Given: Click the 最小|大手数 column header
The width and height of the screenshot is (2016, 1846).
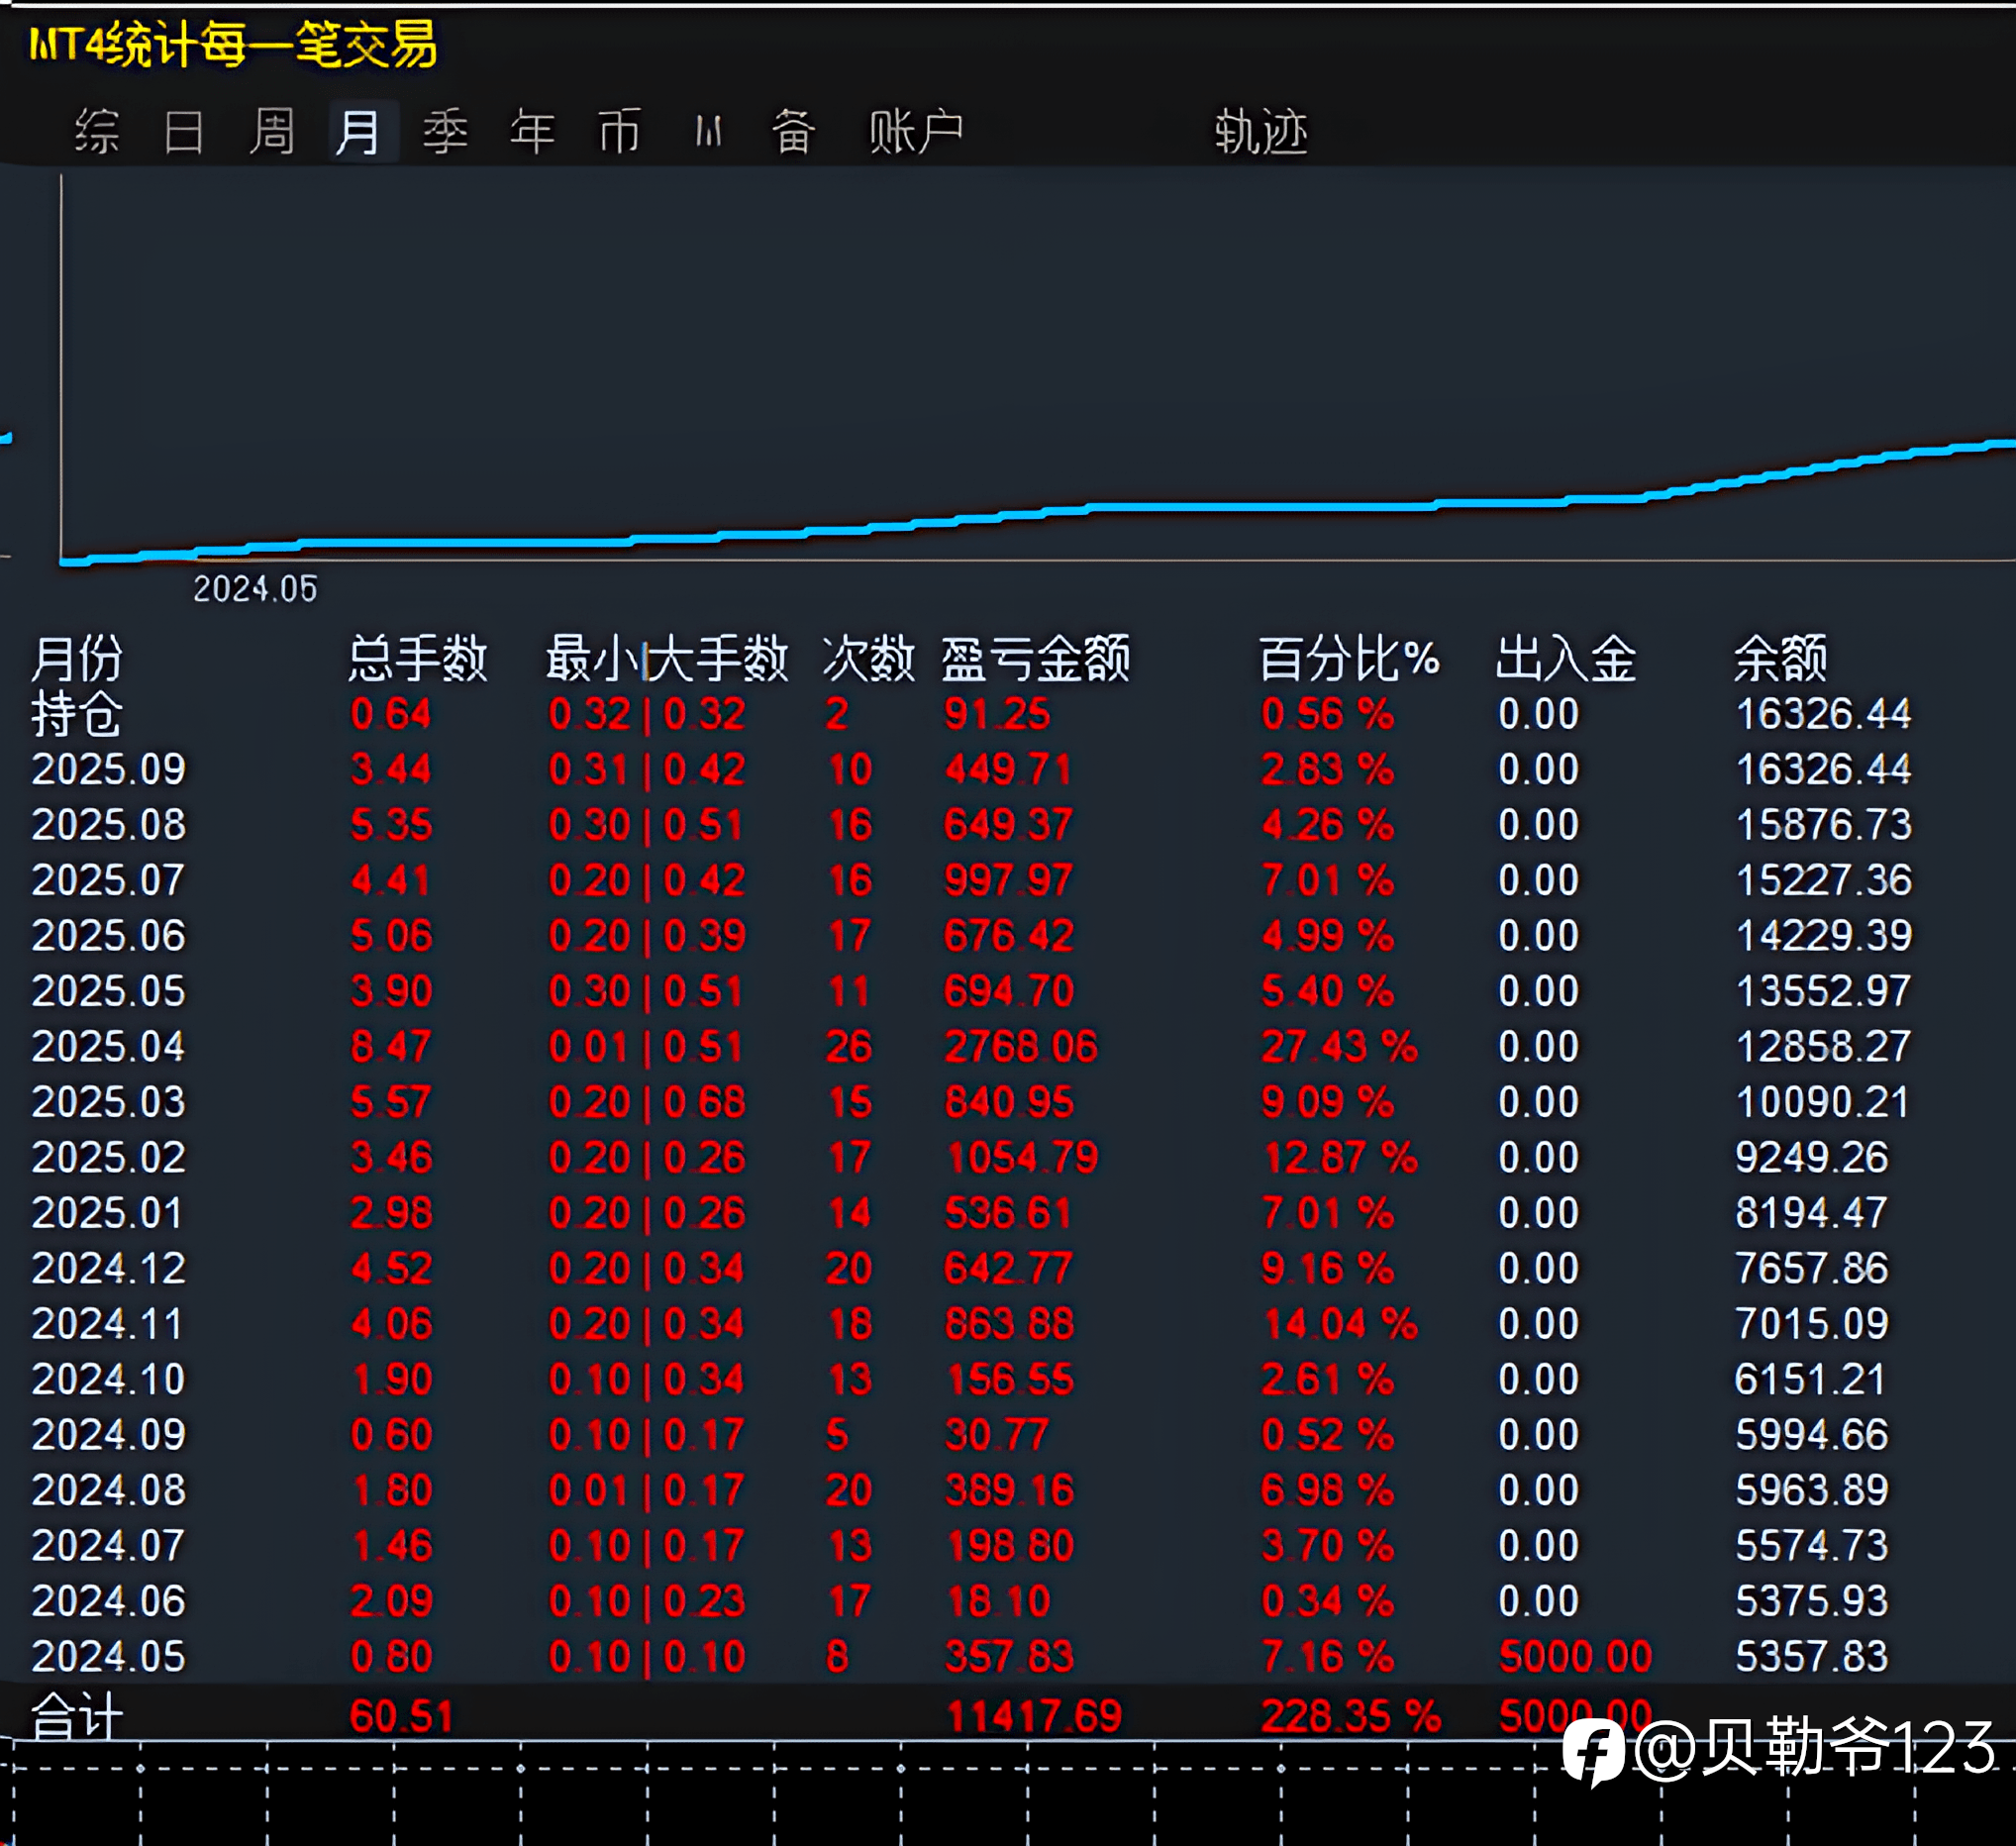Looking at the screenshot, I should click(667, 658).
